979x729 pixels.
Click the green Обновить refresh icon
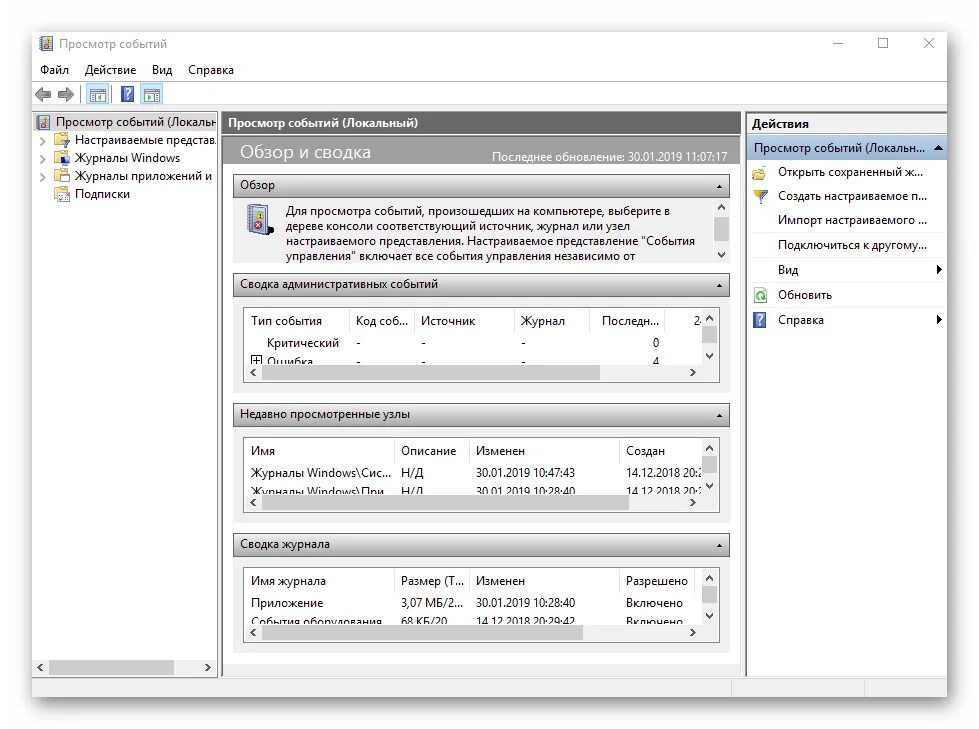click(760, 295)
